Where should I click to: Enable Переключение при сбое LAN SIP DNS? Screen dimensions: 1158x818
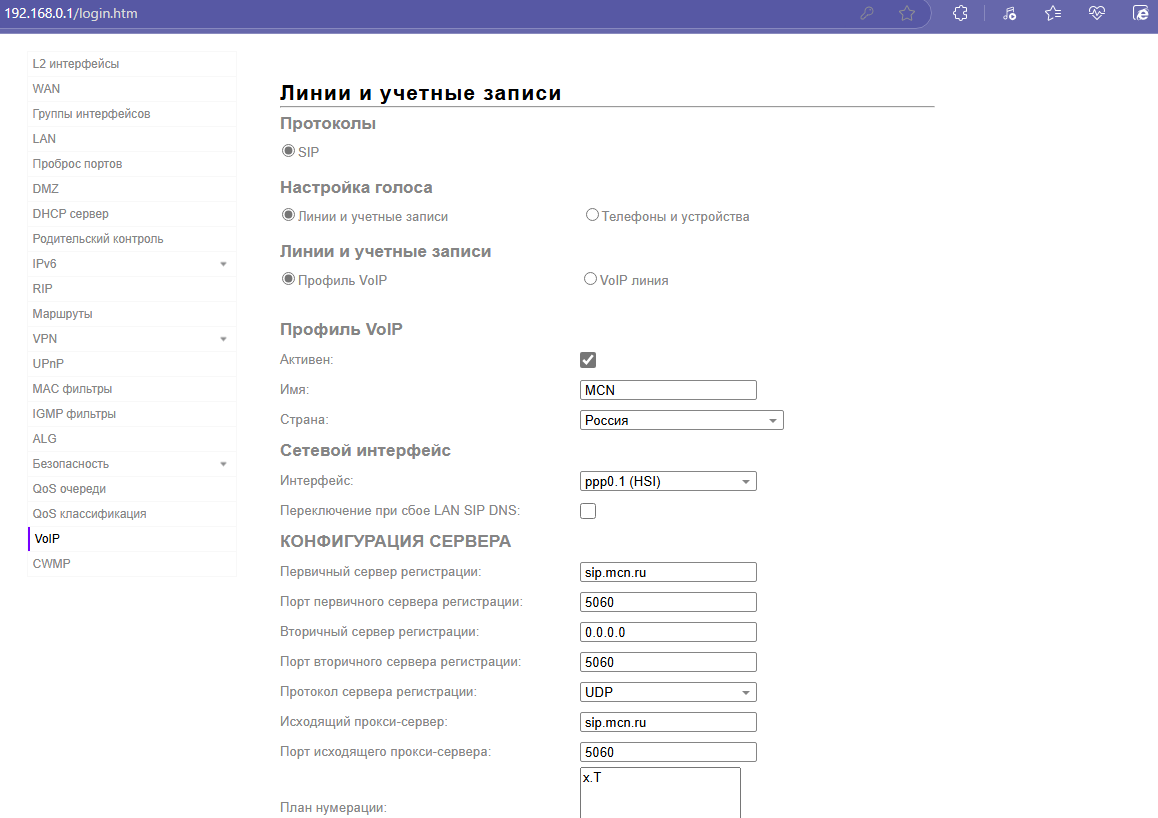(x=588, y=510)
